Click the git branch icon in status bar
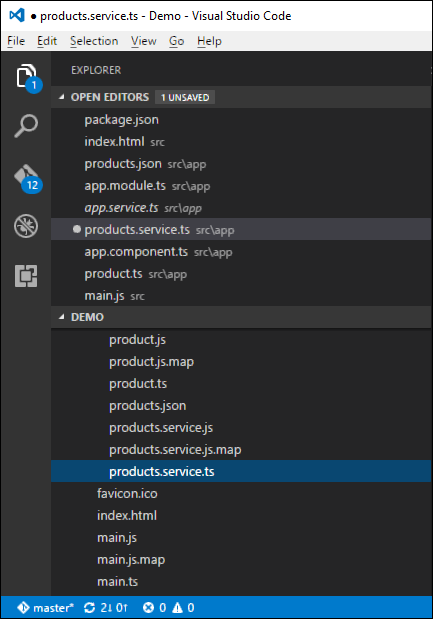Image resolution: width=433 pixels, height=619 pixels. coord(23,608)
